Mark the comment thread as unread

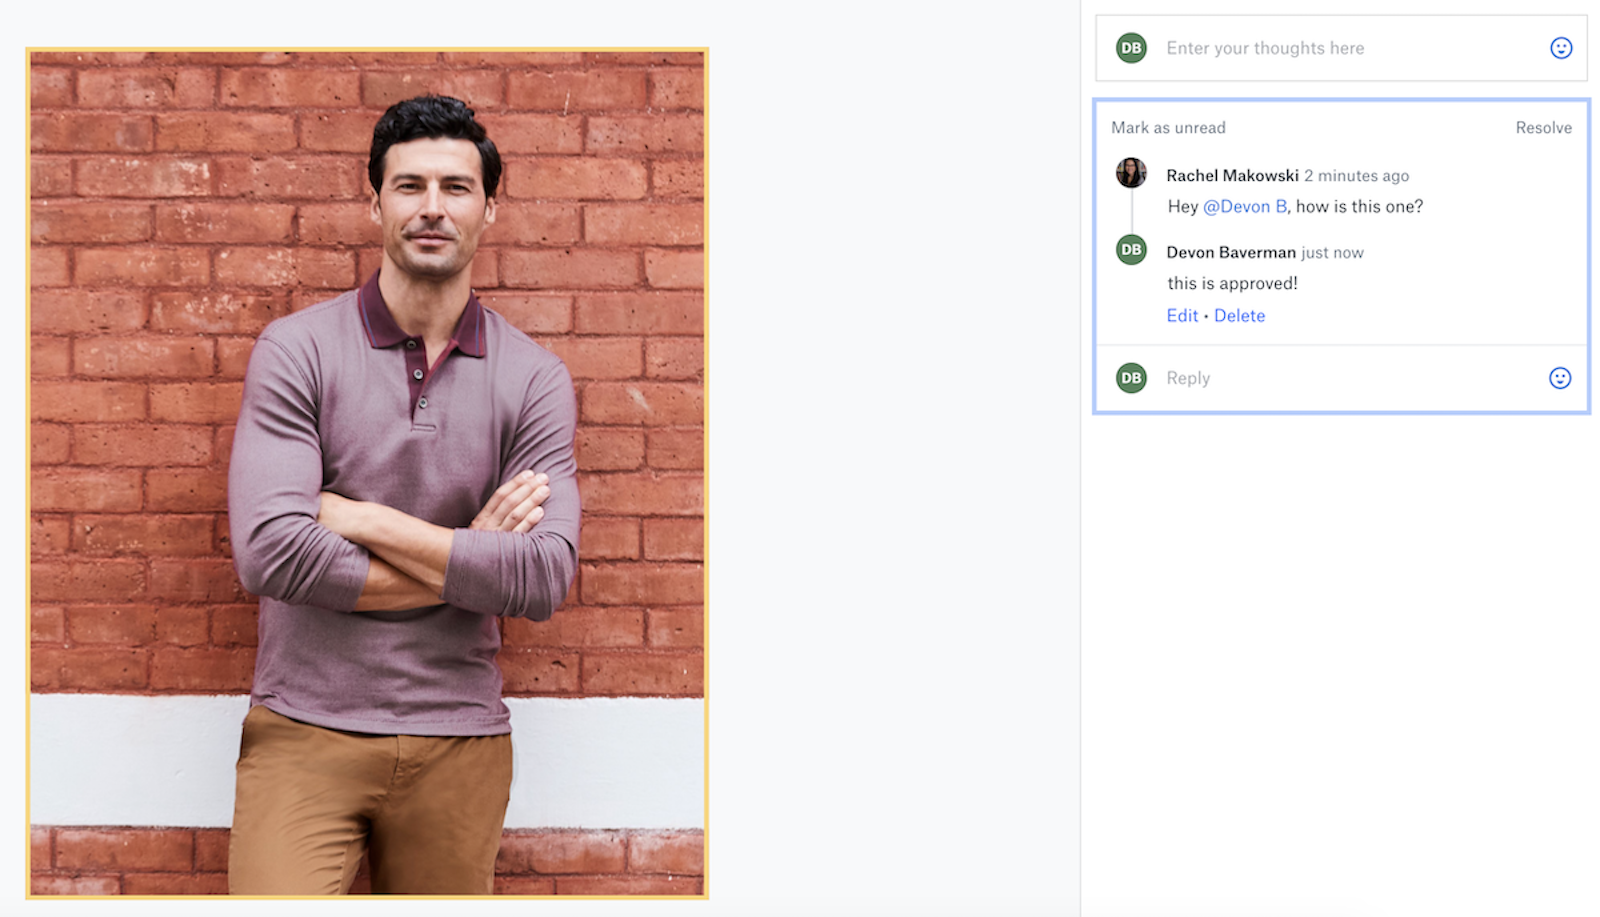click(x=1168, y=128)
